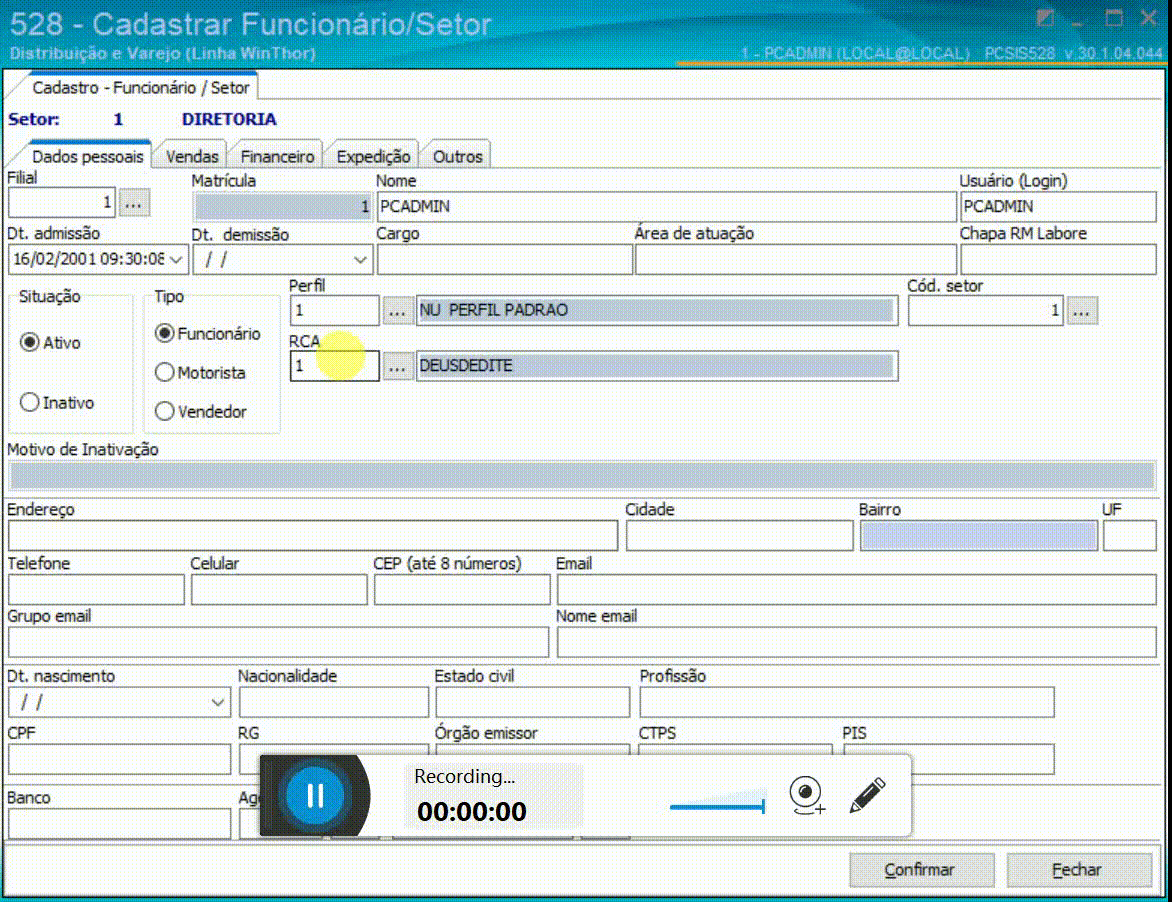Image resolution: width=1172 pixels, height=902 pixels.
Task: Click the Matrícula field
Action: tap(283, 206)
